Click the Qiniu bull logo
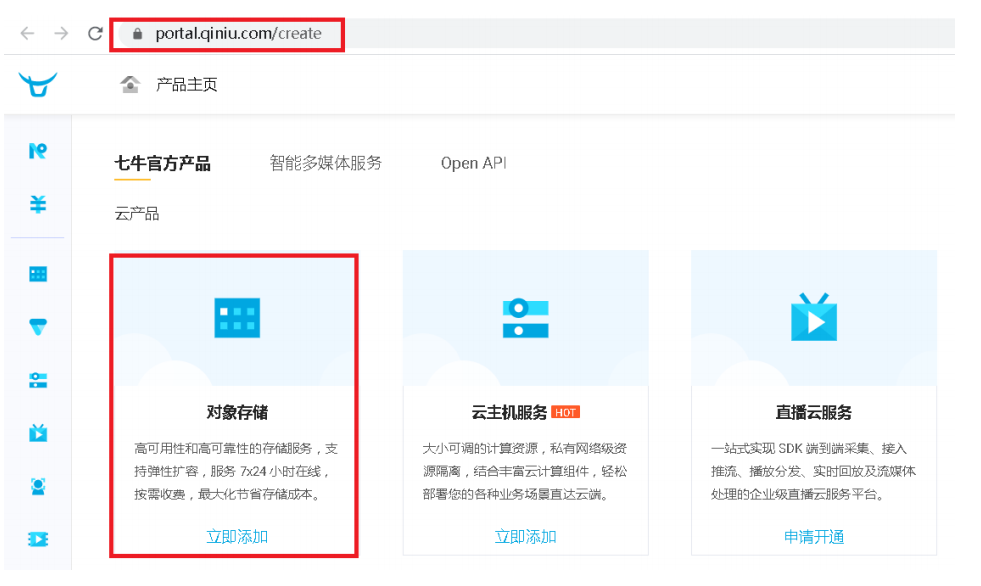981x586 pixels. click(38, 84)
